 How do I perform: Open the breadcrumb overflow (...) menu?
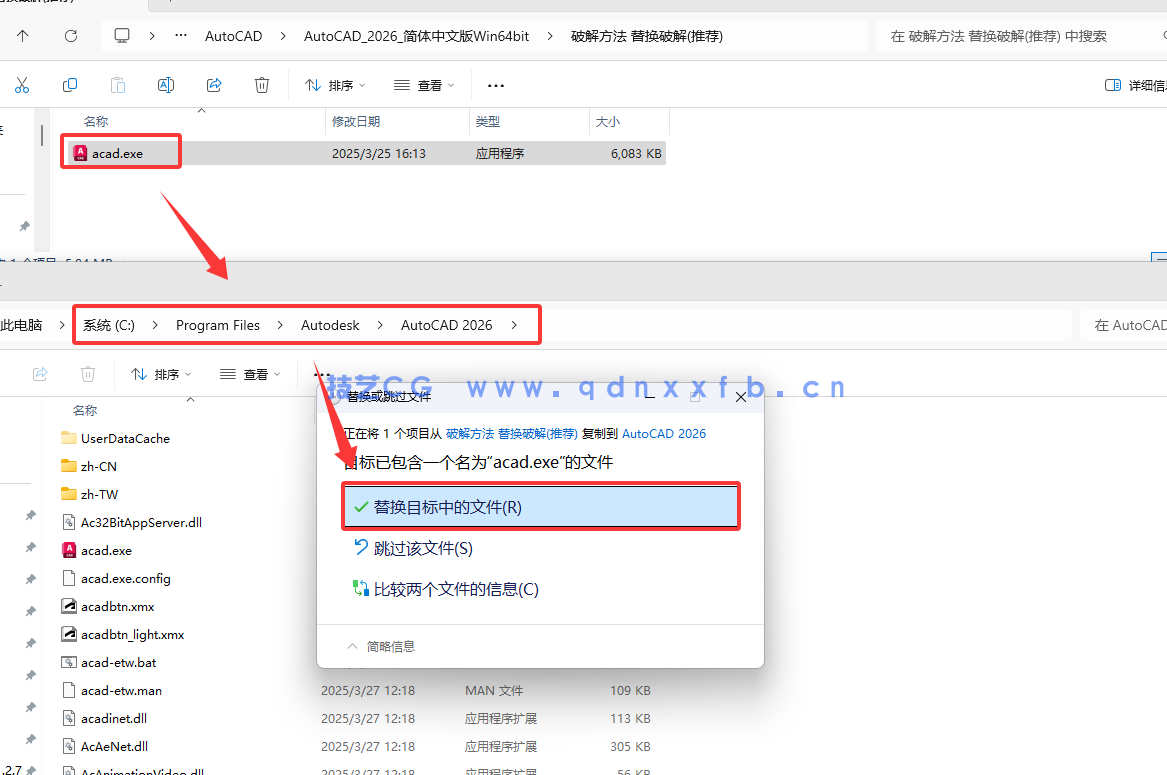pos(180,35)
